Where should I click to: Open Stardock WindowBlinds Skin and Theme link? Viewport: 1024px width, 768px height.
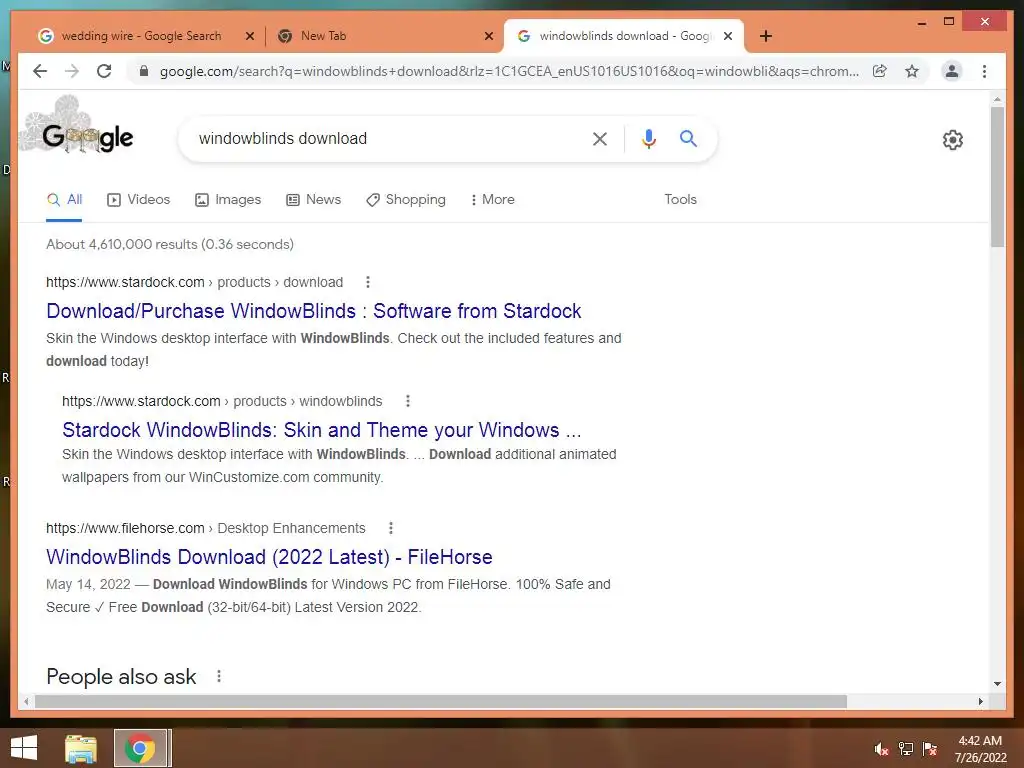pyautogui.click(x=321, y=430)
